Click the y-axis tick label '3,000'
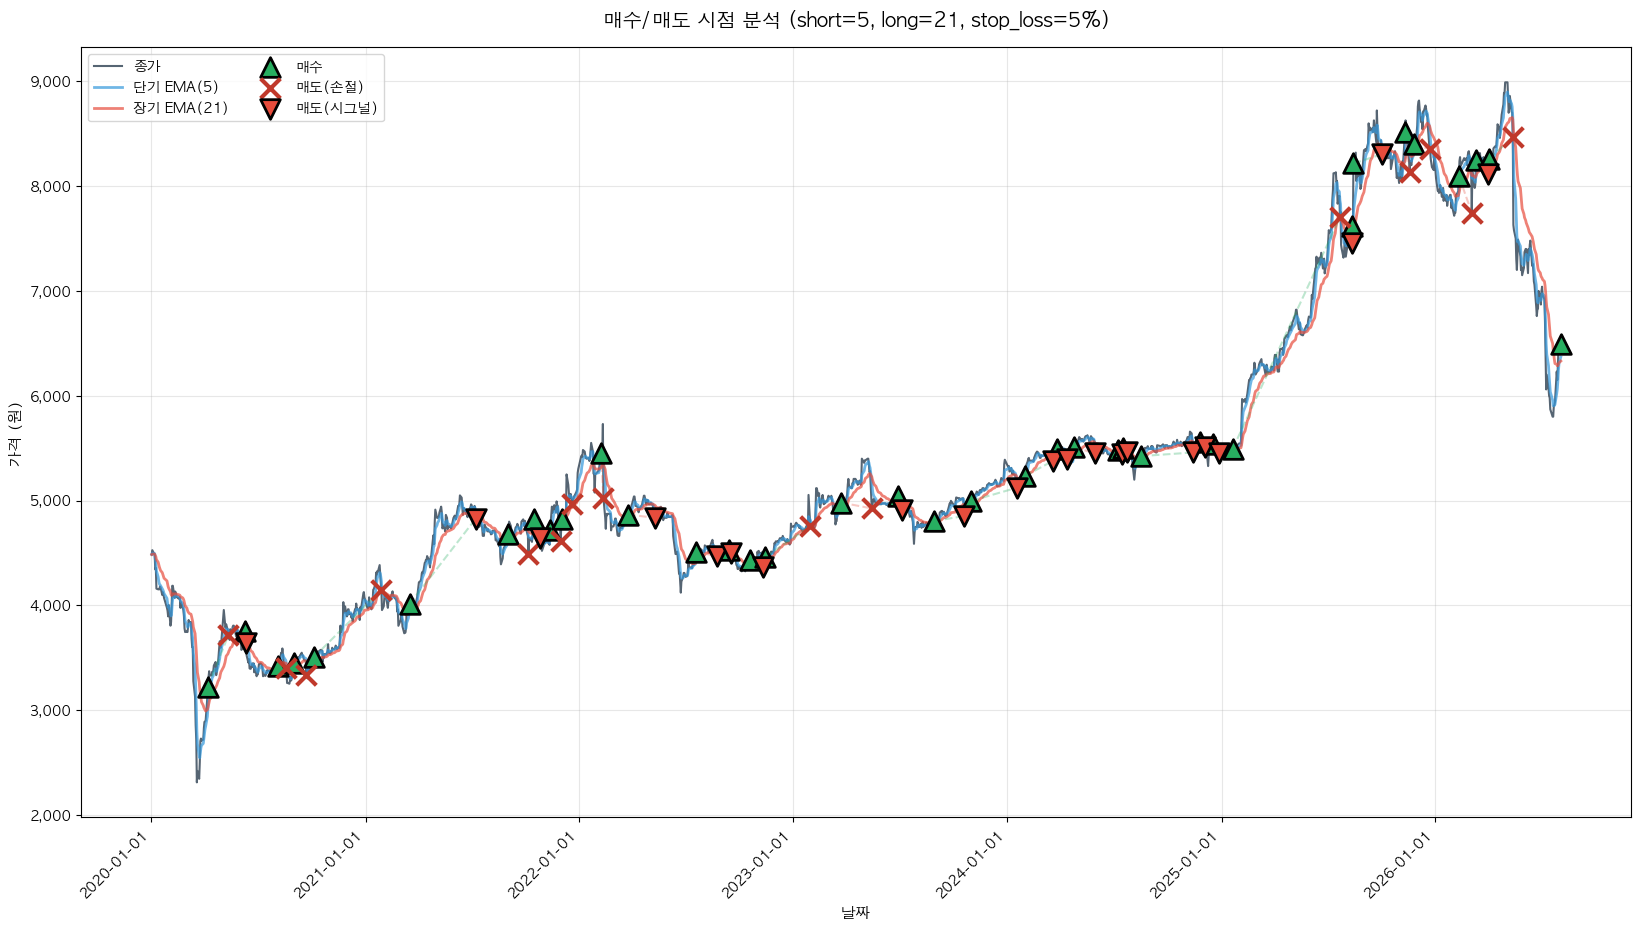Screen dimensions: 1641x930 52,711
